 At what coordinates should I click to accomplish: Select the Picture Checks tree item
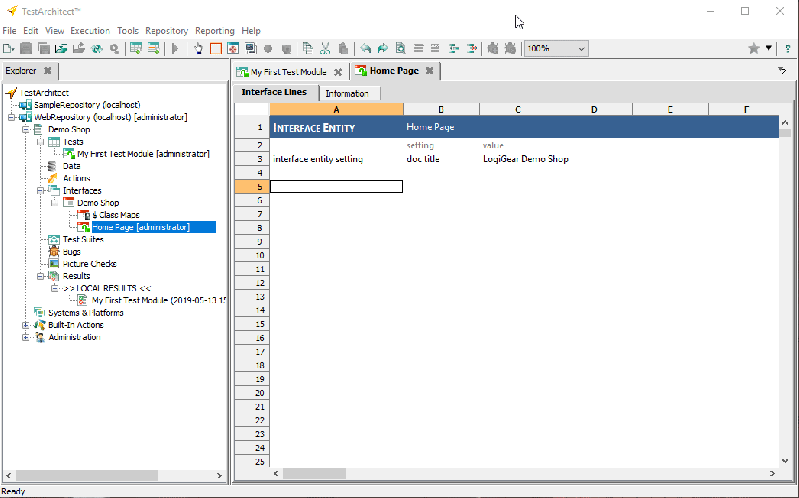[x=90, y=264]
